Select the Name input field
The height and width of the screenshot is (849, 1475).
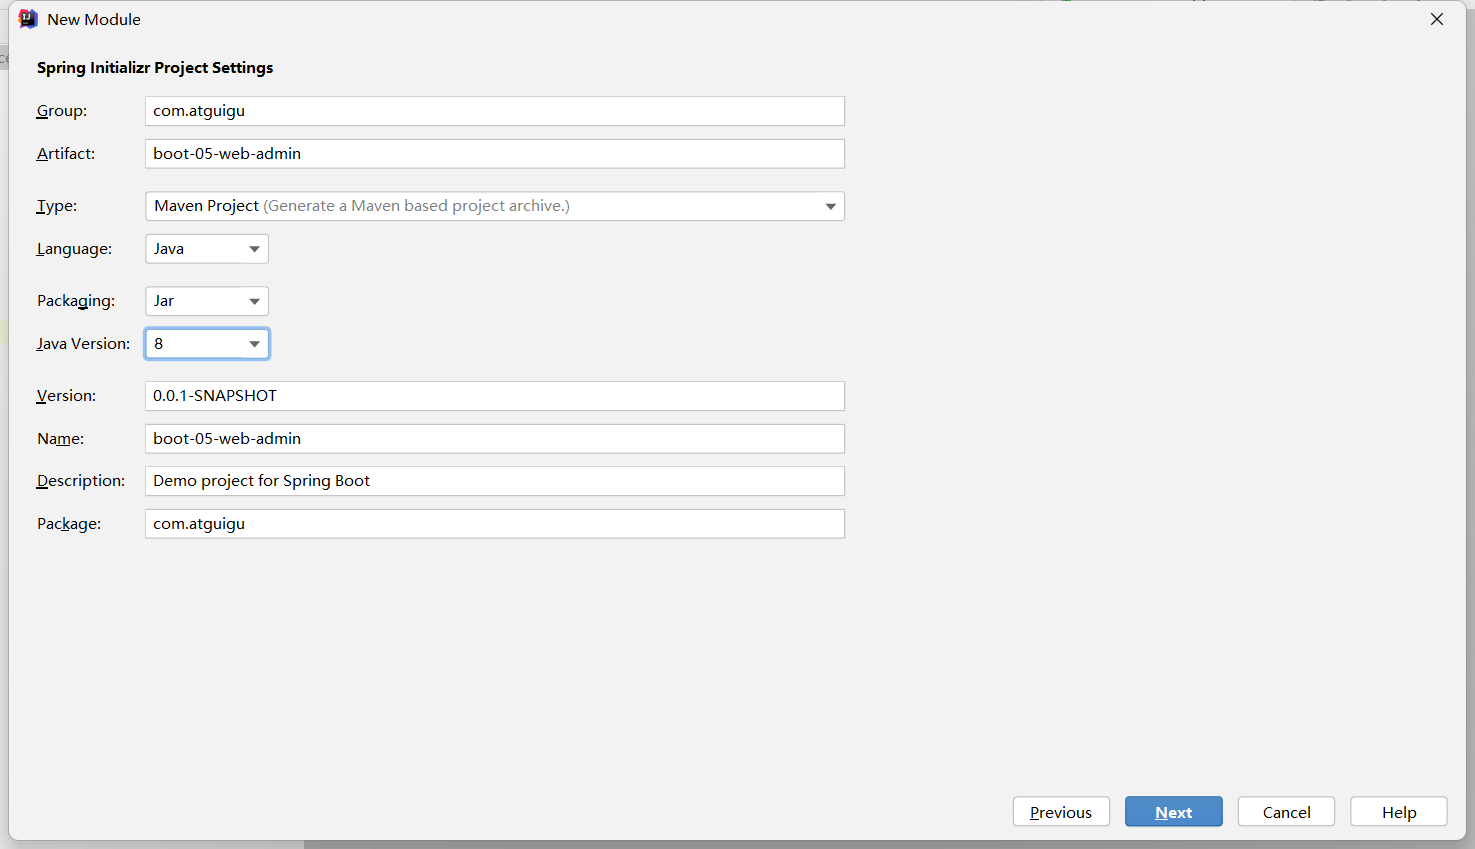click(494, 439)
